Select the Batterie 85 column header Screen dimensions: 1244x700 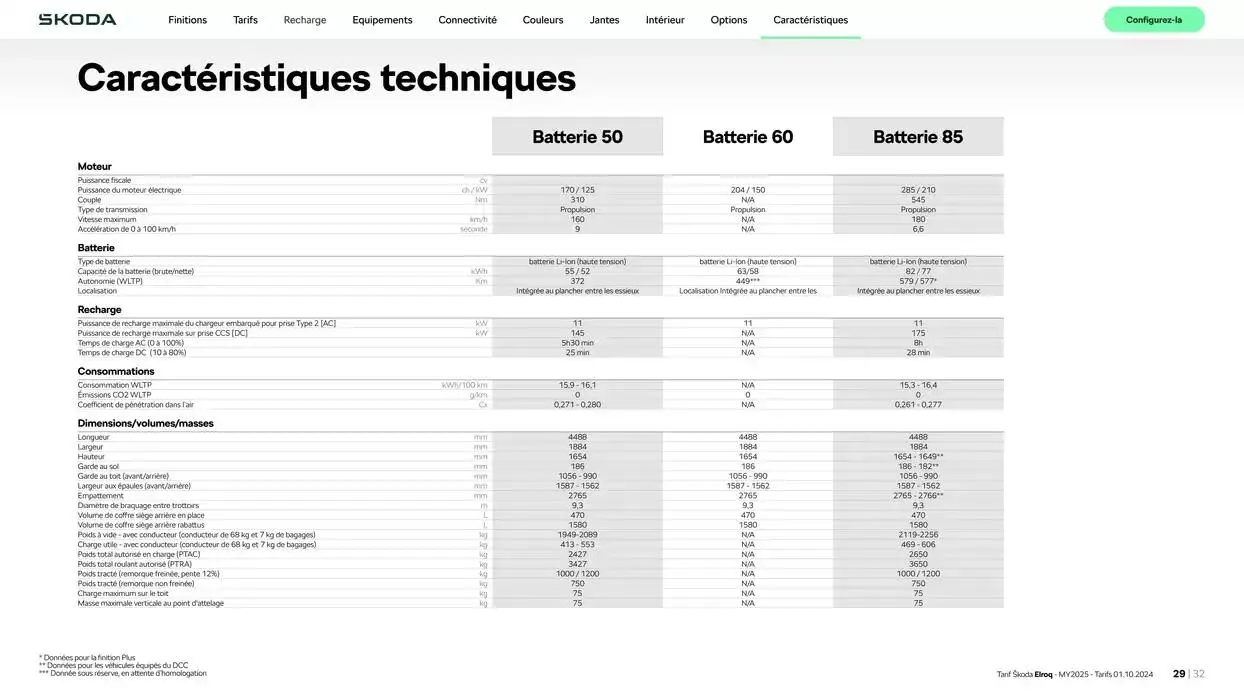point(917,135)
